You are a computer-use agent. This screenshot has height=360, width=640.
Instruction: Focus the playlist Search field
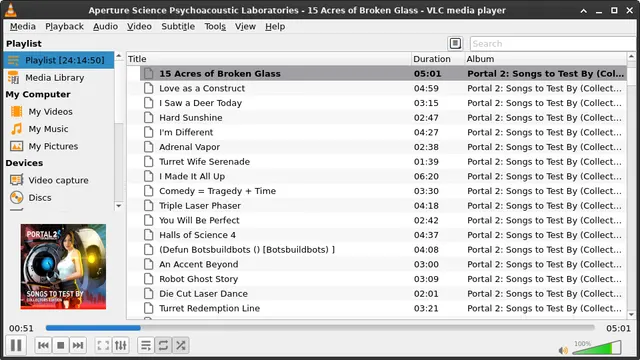click(x=553, y=44)
